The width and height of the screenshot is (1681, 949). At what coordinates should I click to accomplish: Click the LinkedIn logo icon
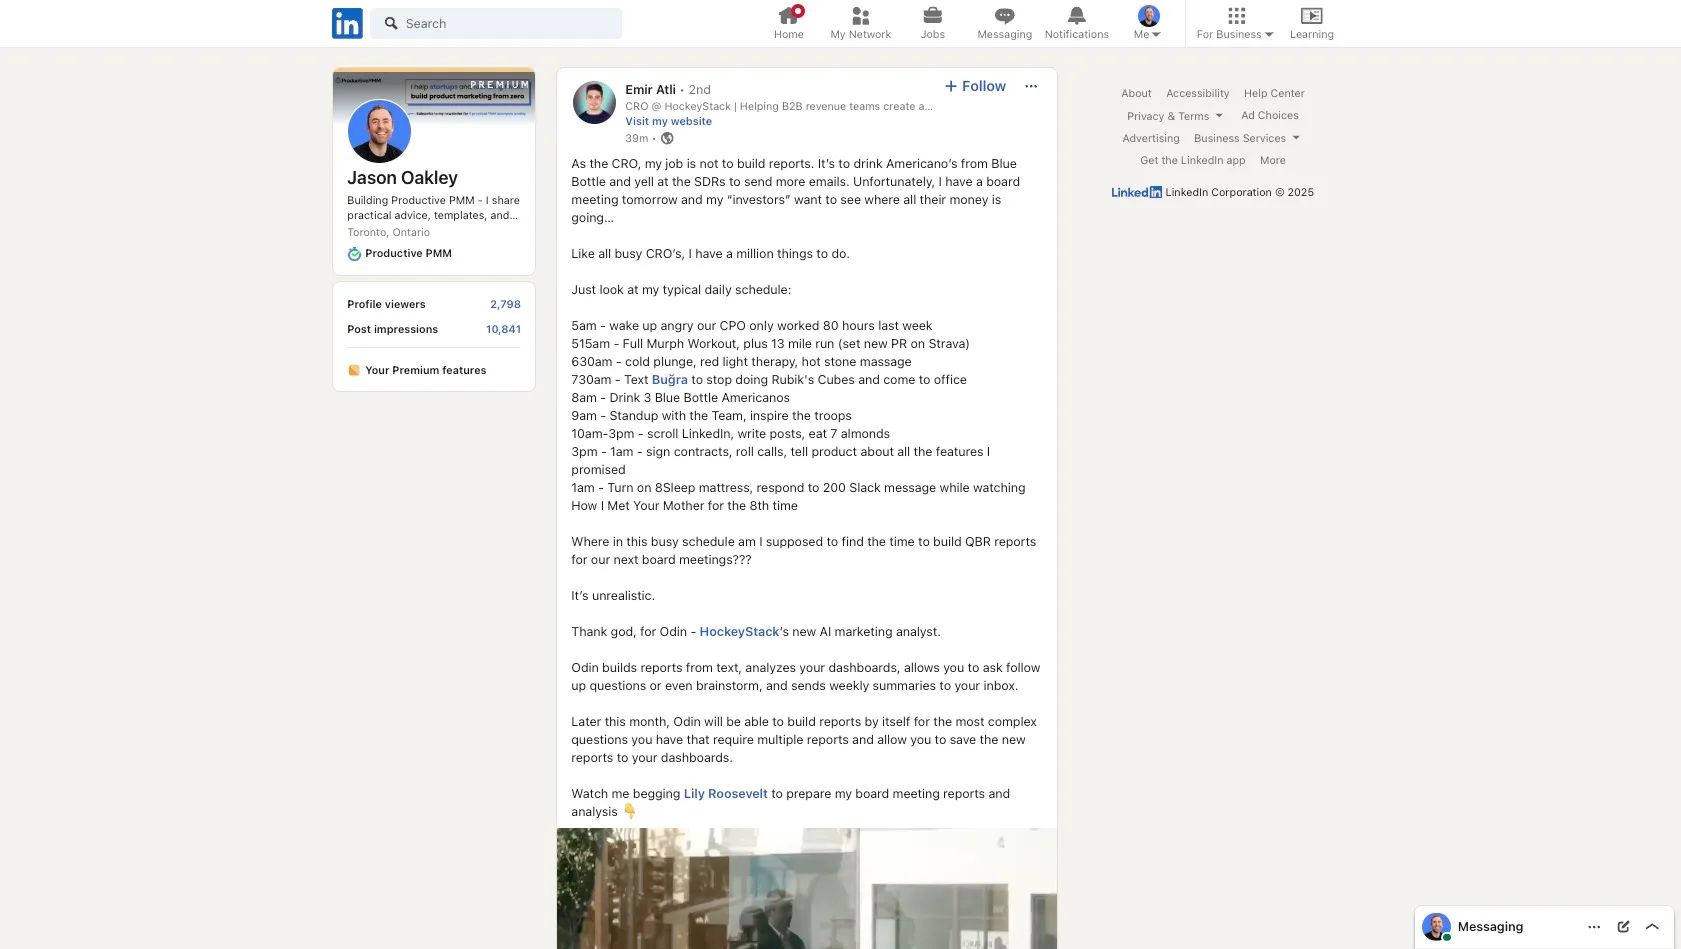point(346,23)
